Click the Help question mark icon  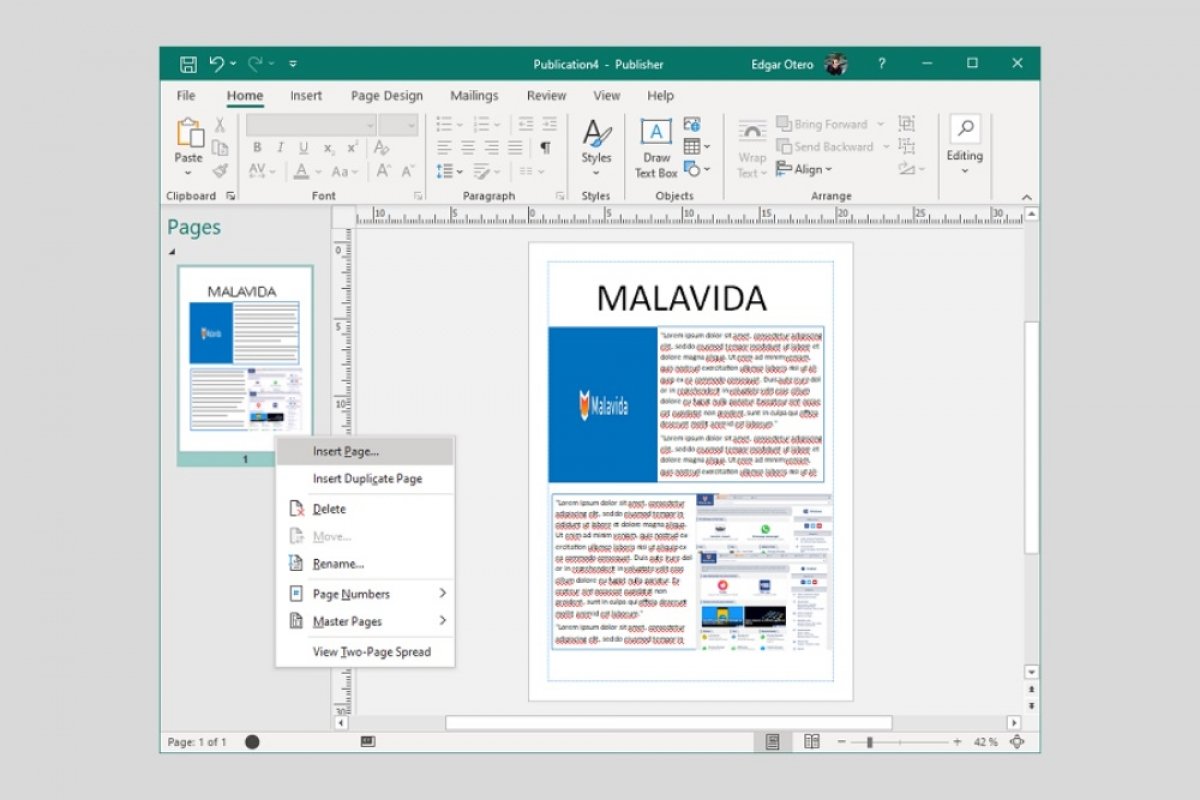881,64
